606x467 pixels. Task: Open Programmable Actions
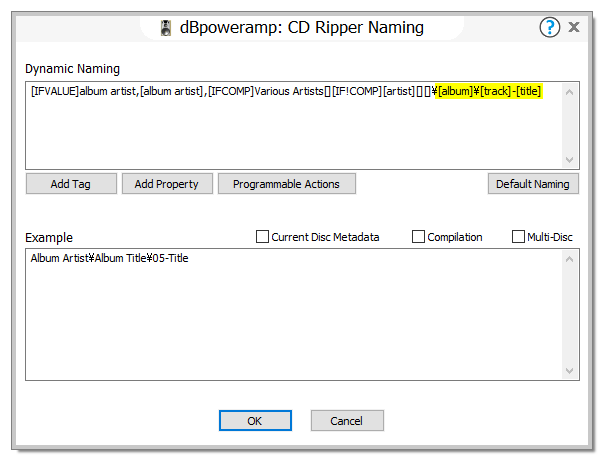click(x=286, y=184)
